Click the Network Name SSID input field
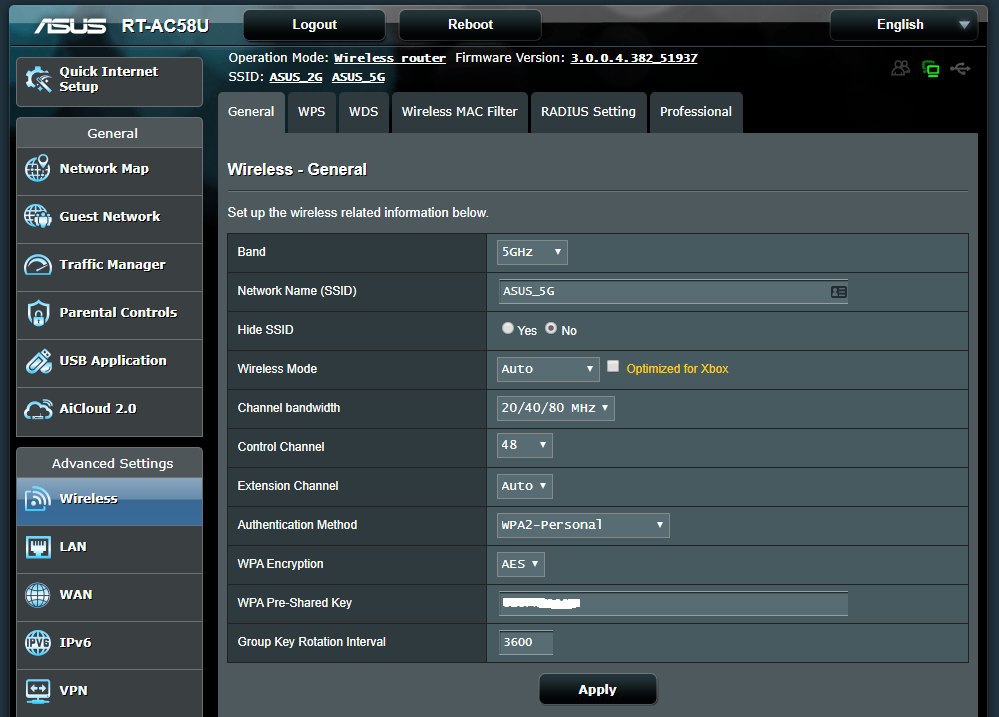Screen dimensions: 999x717 pos(673,291)
